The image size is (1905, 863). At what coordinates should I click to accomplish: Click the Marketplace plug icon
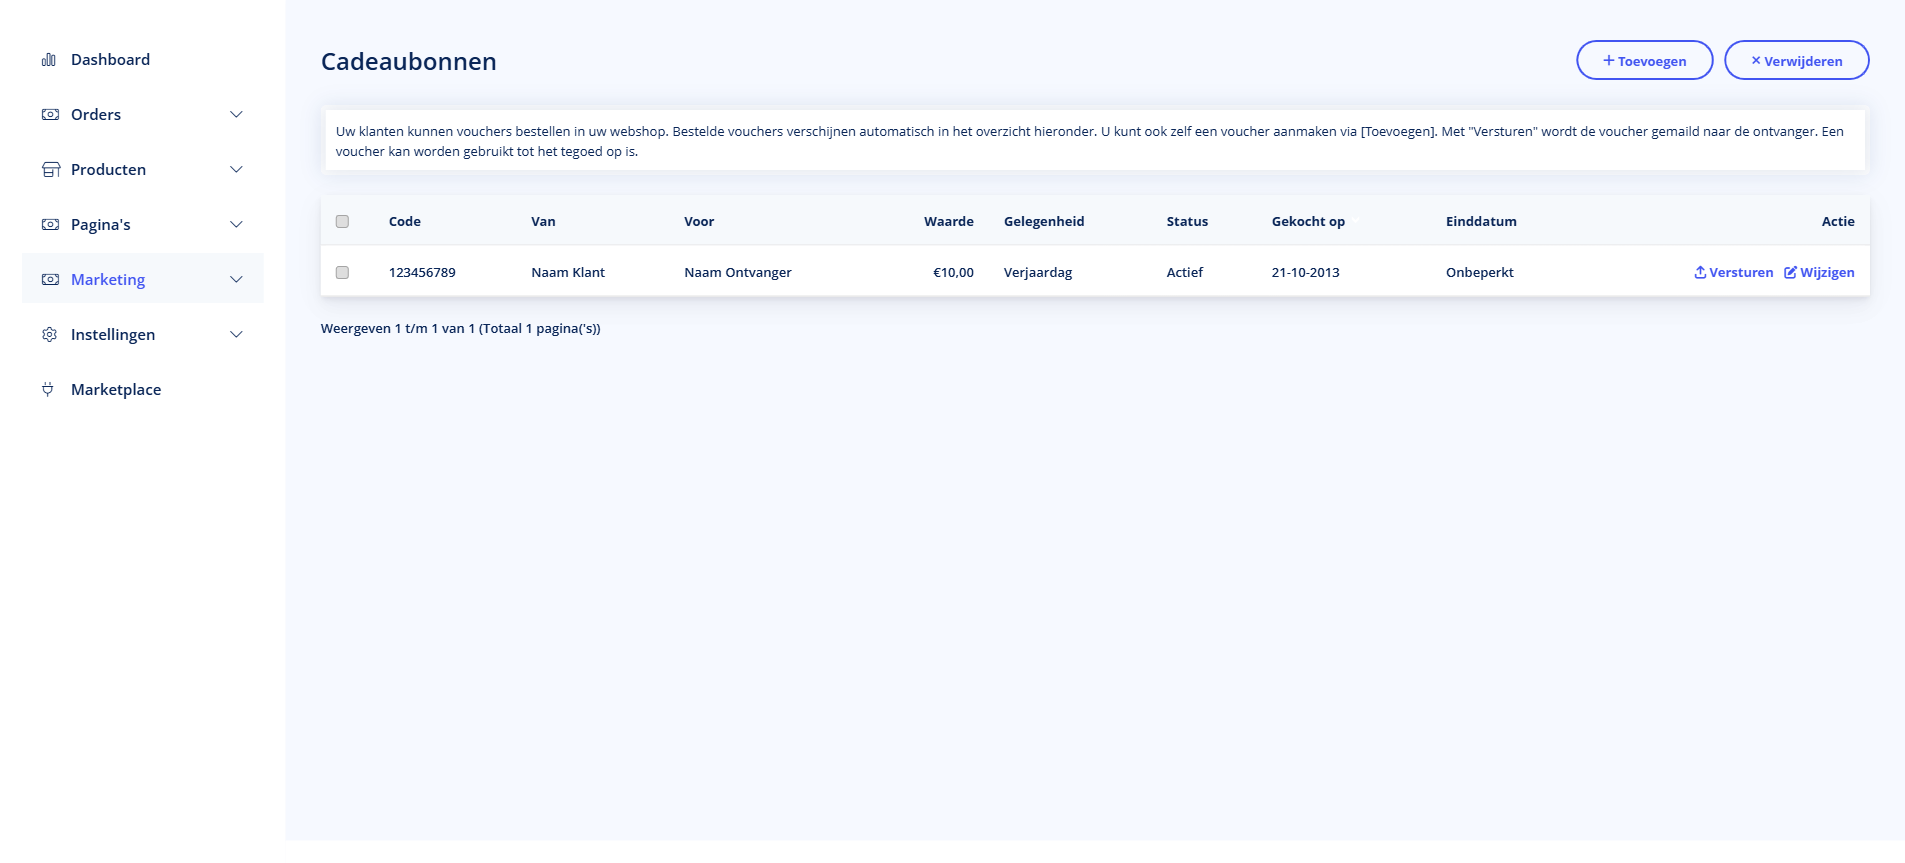[x=48, y=390]
